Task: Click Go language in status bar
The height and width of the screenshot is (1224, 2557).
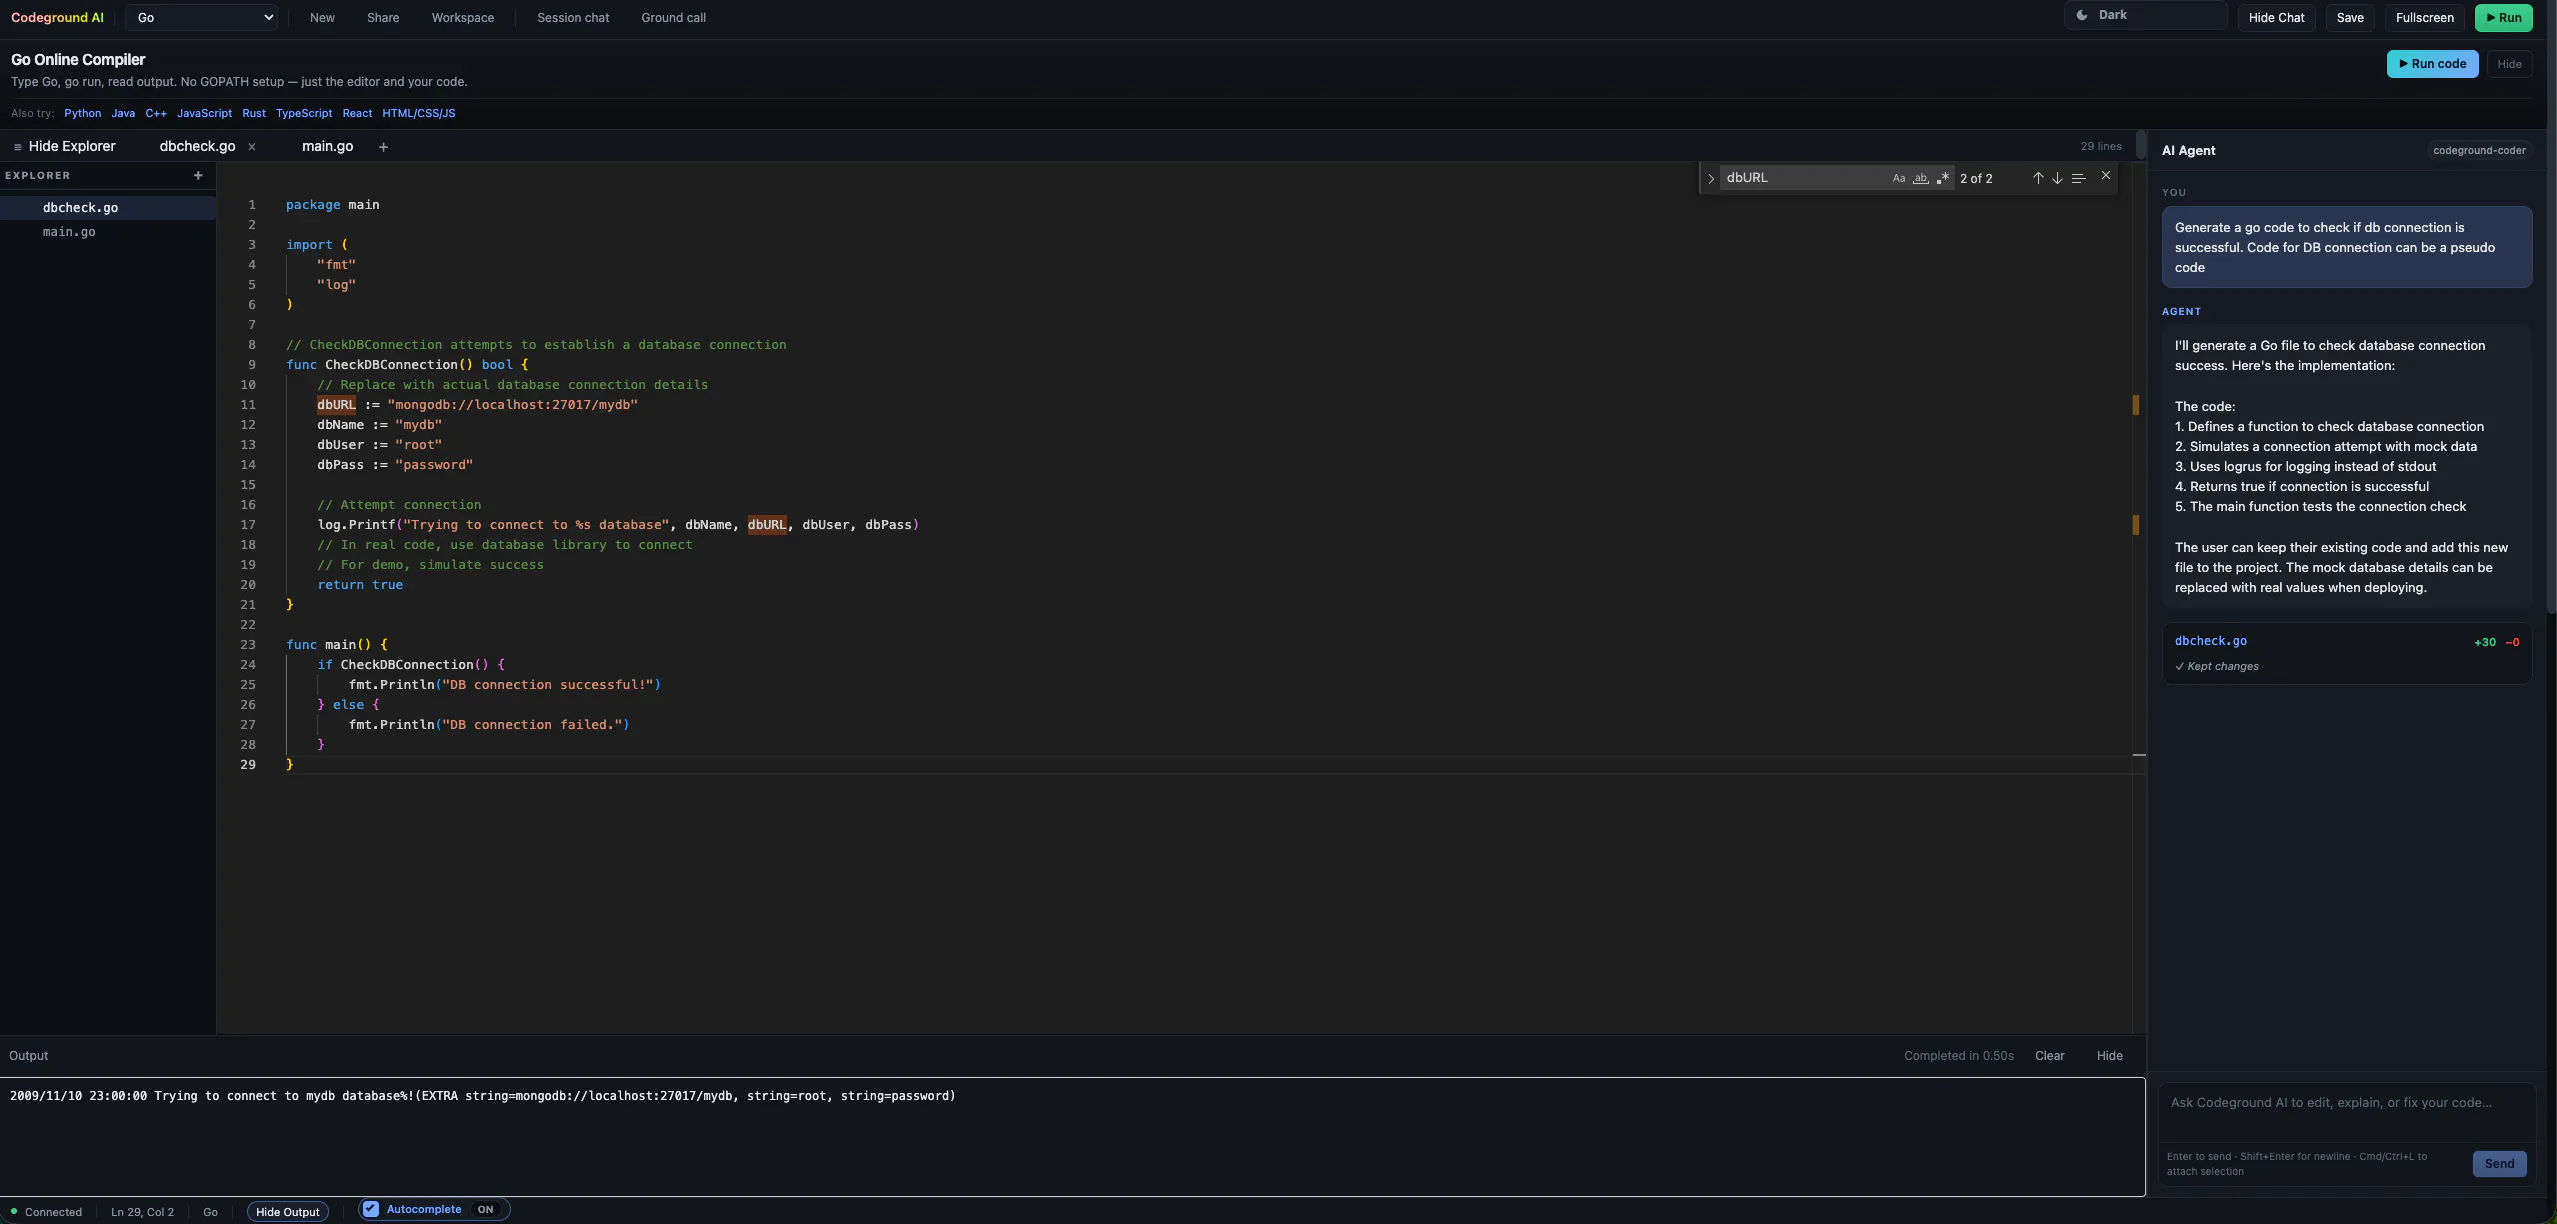Action: tap(210, 1212)
